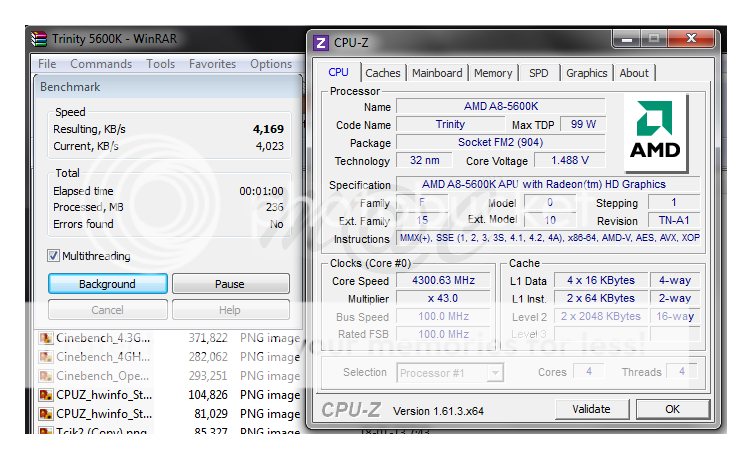Select the icon of CPUZ_hwinfo file sized 104,826
752x459 pixels.
[x=46, y=395]
